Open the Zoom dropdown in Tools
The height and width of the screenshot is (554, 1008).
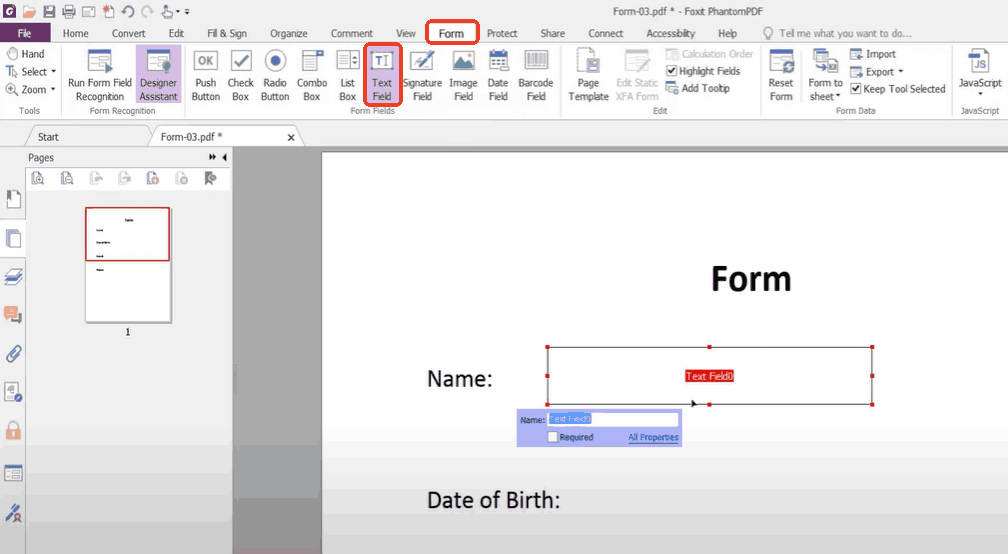coord(32,89)
